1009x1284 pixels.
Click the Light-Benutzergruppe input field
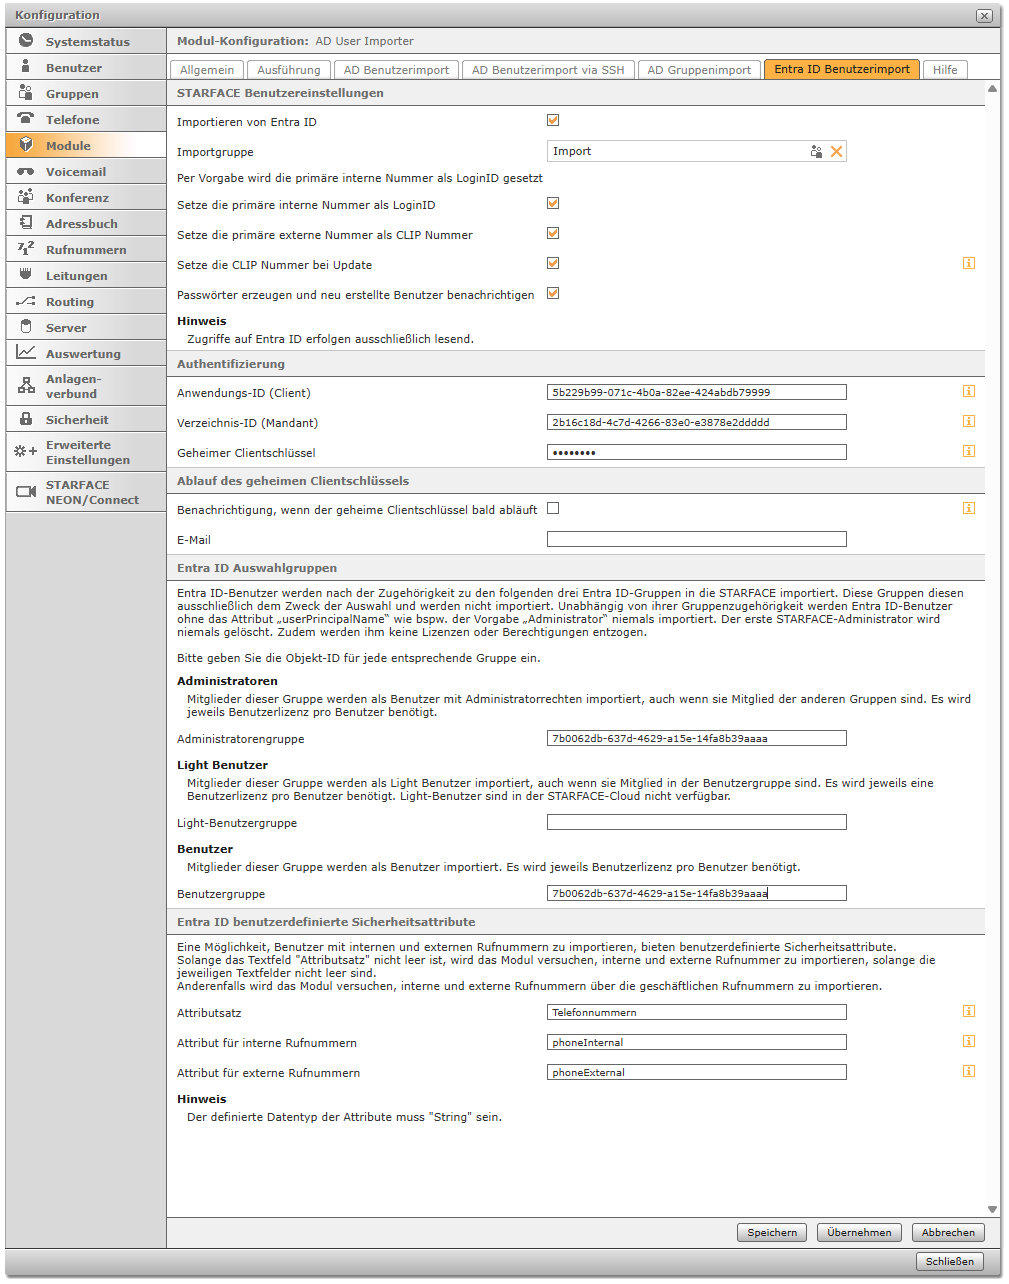pos(696,823)
